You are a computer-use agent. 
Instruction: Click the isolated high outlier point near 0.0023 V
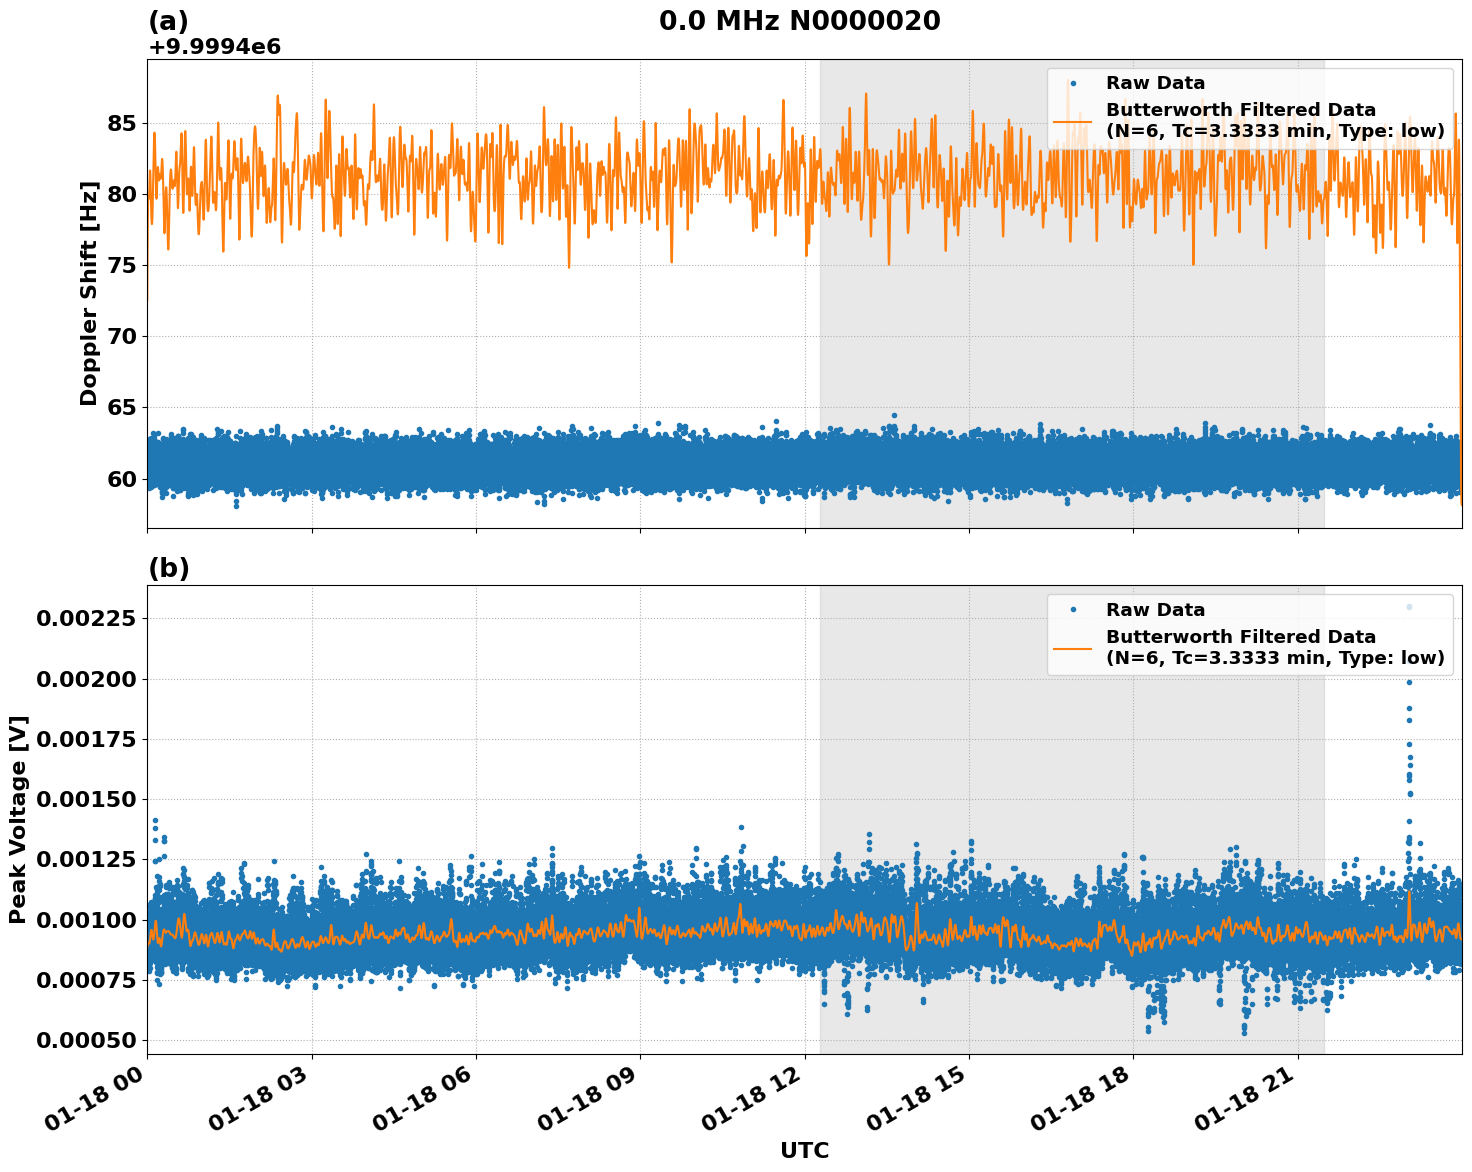coord(1407,606)
